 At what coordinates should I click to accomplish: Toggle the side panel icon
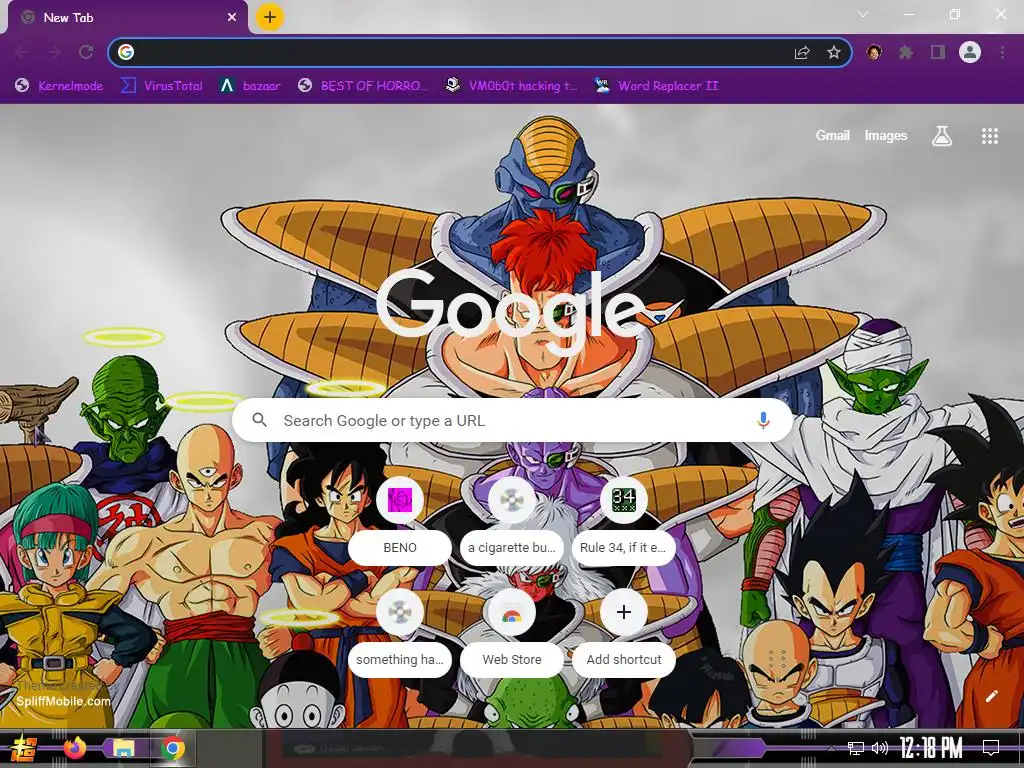pos(938,52)
